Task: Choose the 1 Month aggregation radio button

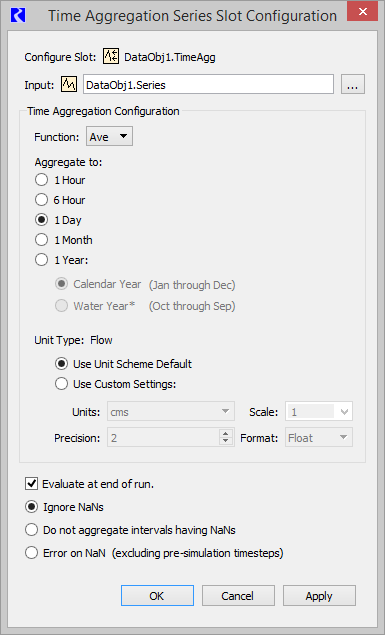Action: point(41,240)
